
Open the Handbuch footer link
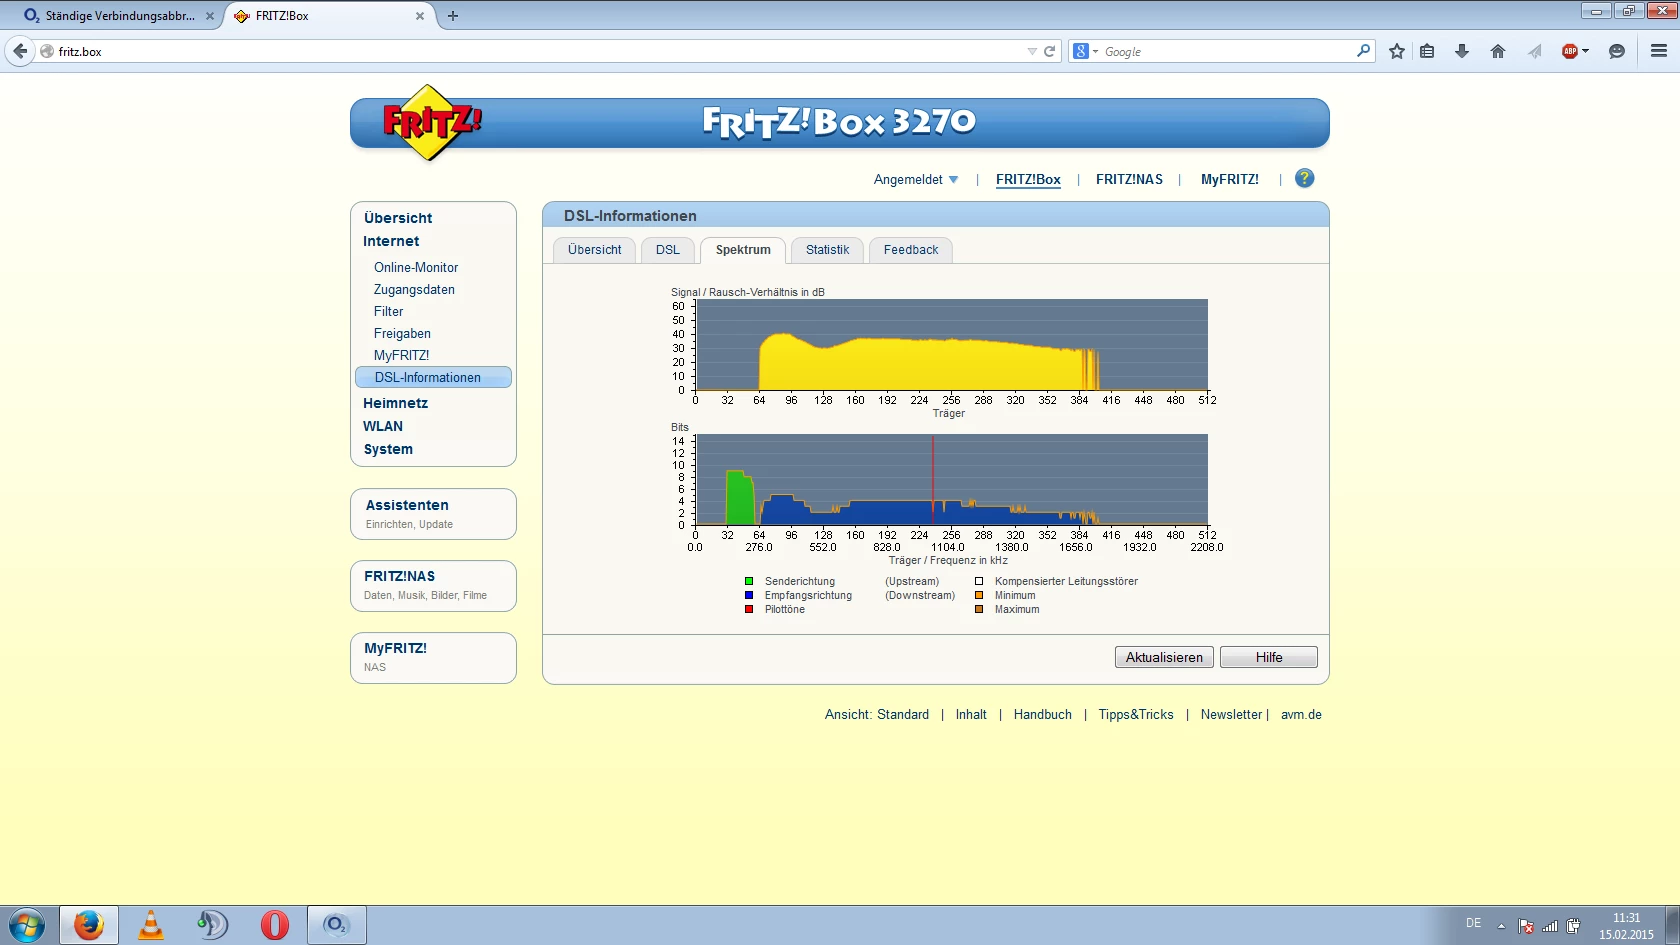[1043, 715]
